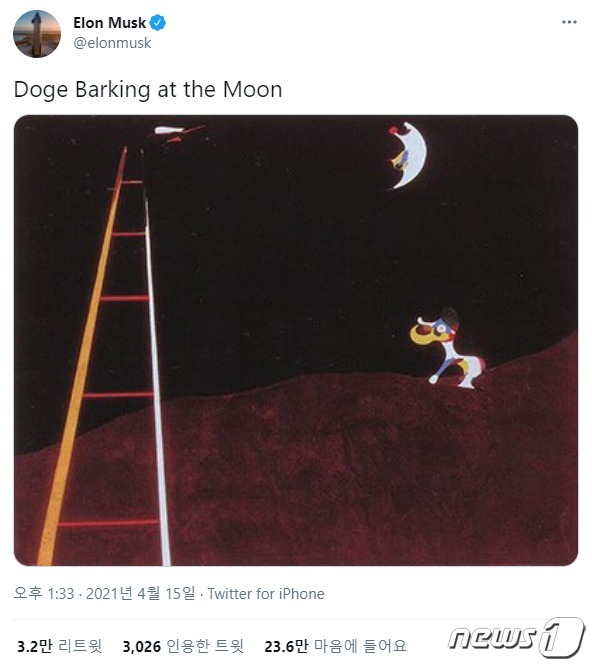This screenshot has width=592, height=667.
Task: Click the colorful dog in the painting
Action: coord(448,348)
